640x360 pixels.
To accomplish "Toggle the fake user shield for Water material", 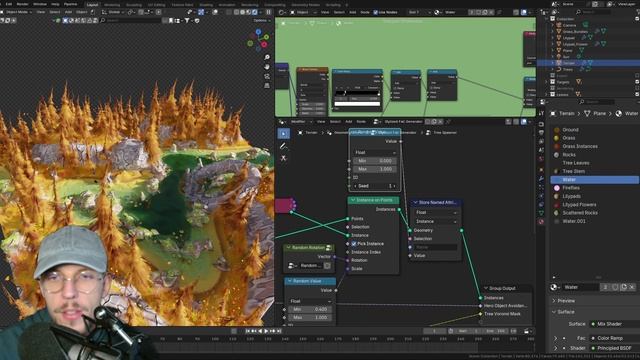I will (x=615, y=287).
